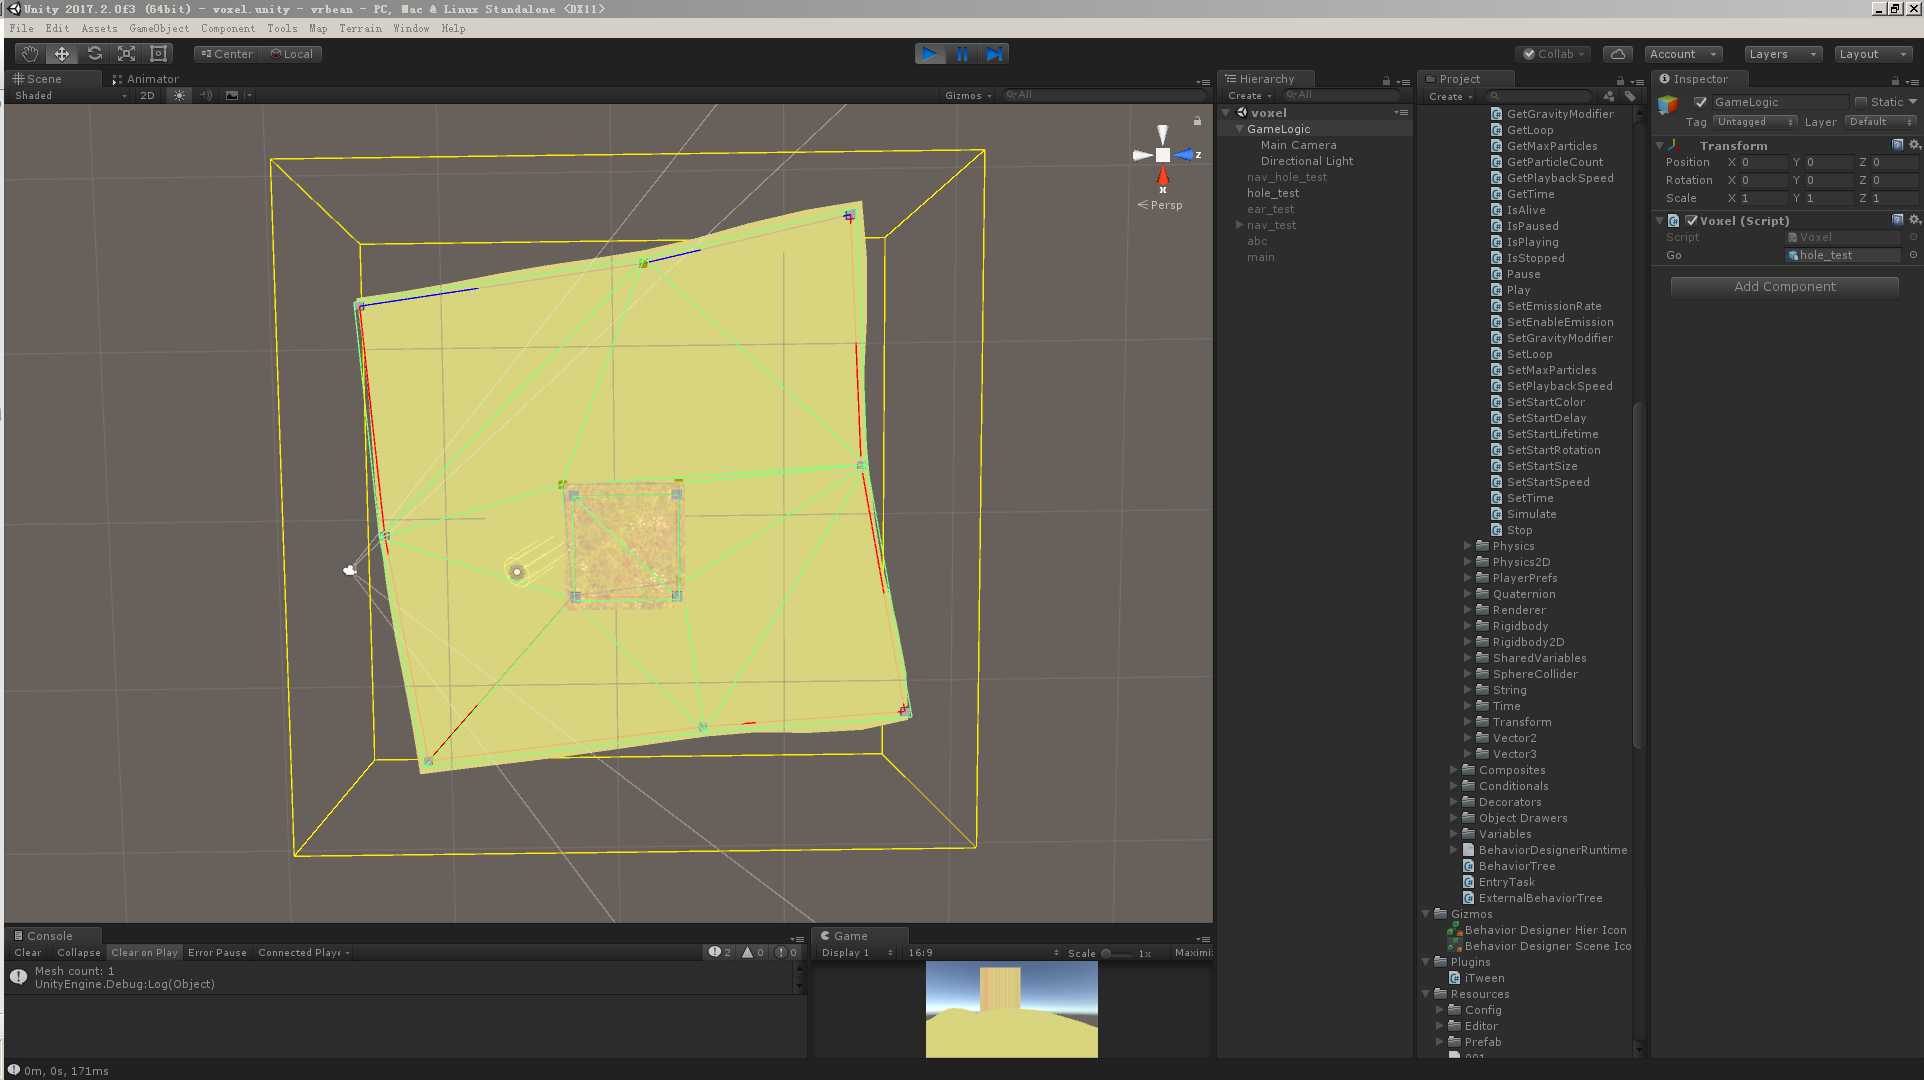Screen dimensions: 1924x1080
Task: Select the Move tool in the toolbar
Action: point(61,54)
